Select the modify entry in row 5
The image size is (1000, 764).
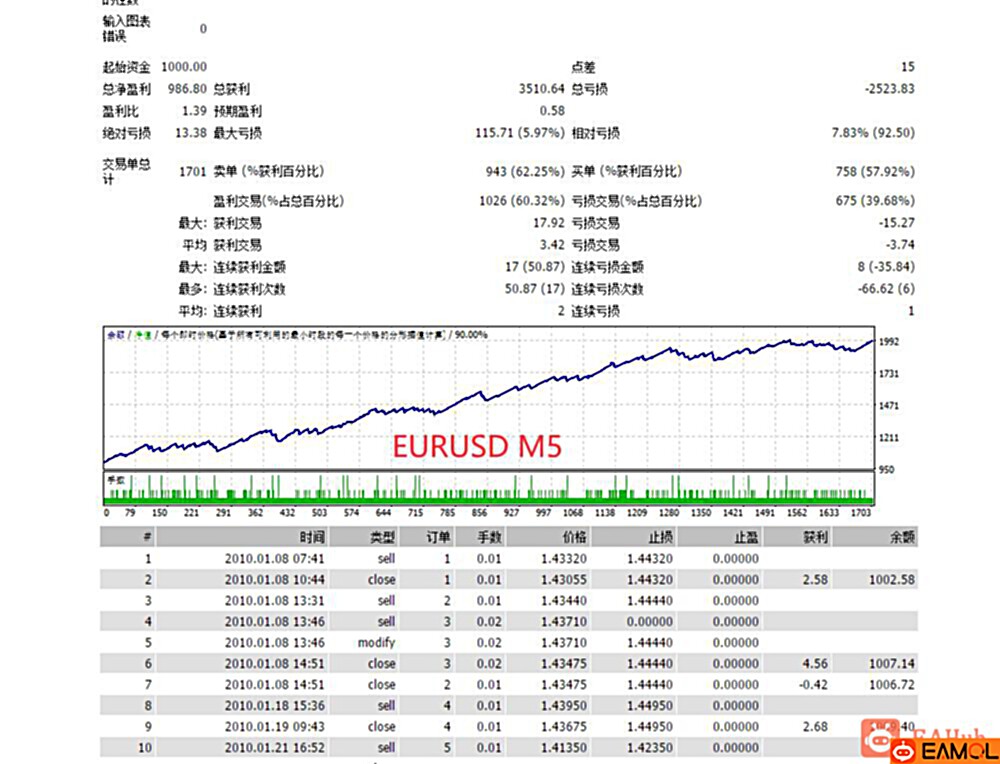point(376,642)
